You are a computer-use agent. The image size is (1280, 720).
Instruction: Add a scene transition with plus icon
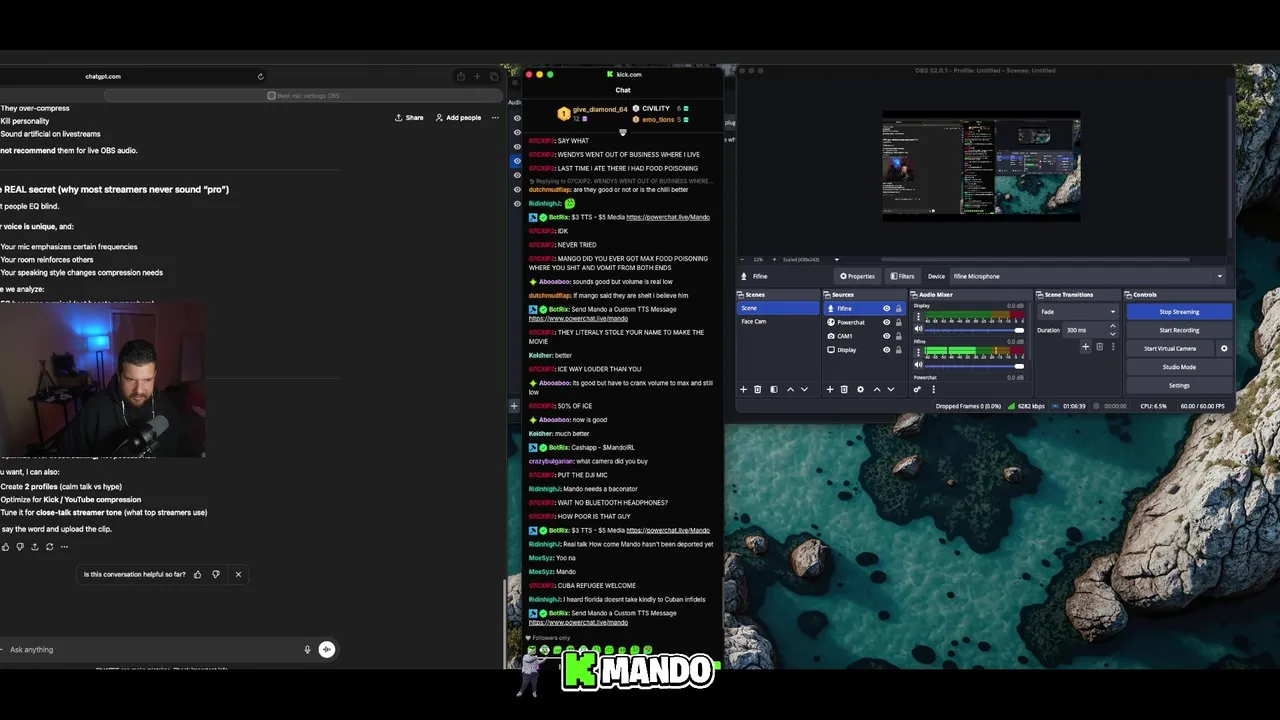click(x=1086, y=347)
